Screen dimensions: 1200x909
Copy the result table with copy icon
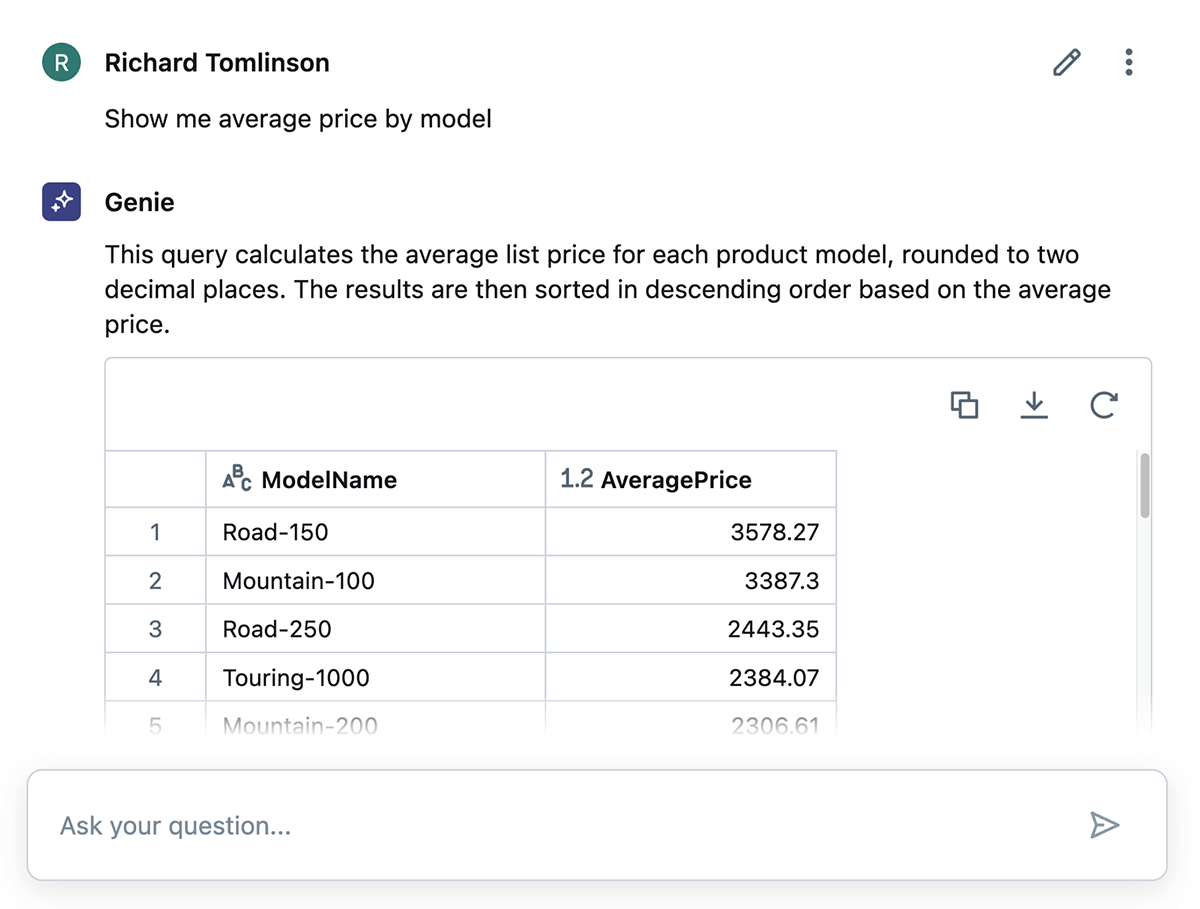click(964, 405)
